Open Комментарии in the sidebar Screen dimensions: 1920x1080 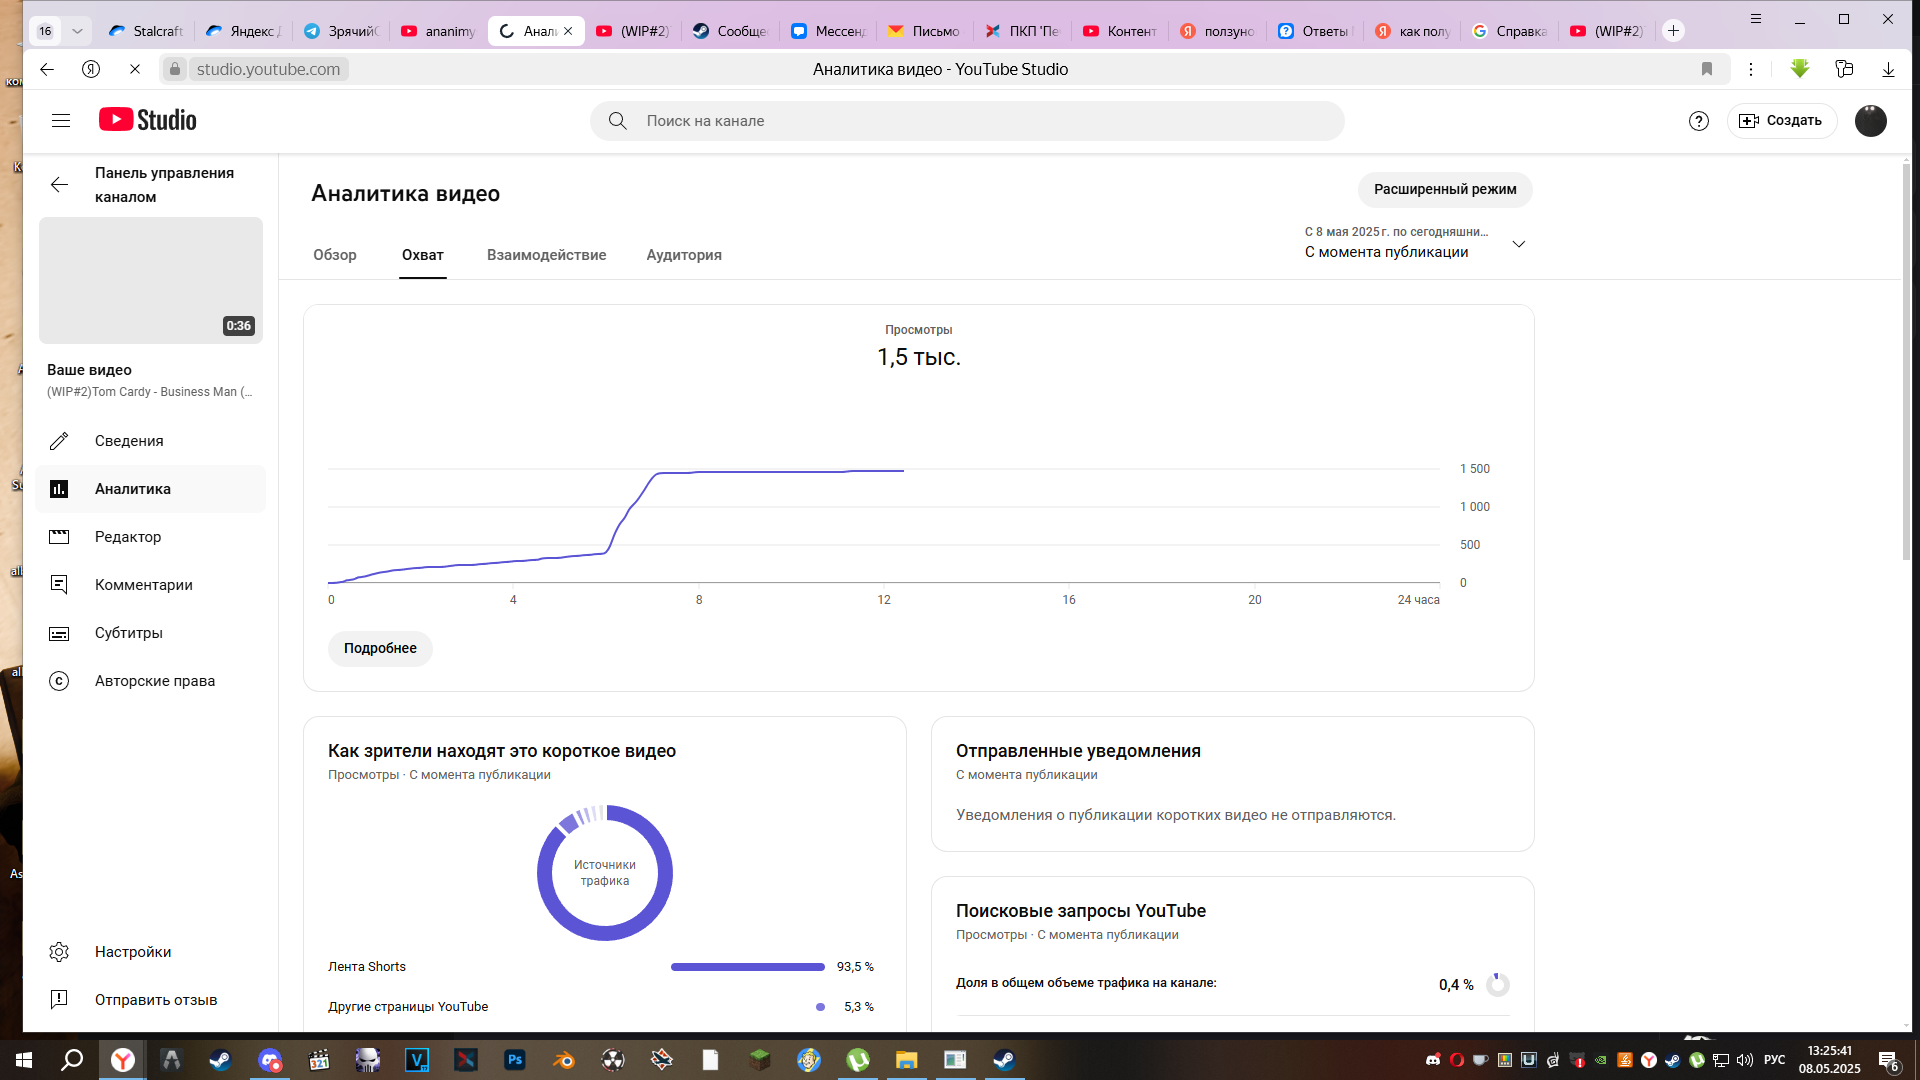[x=143, y=585]
